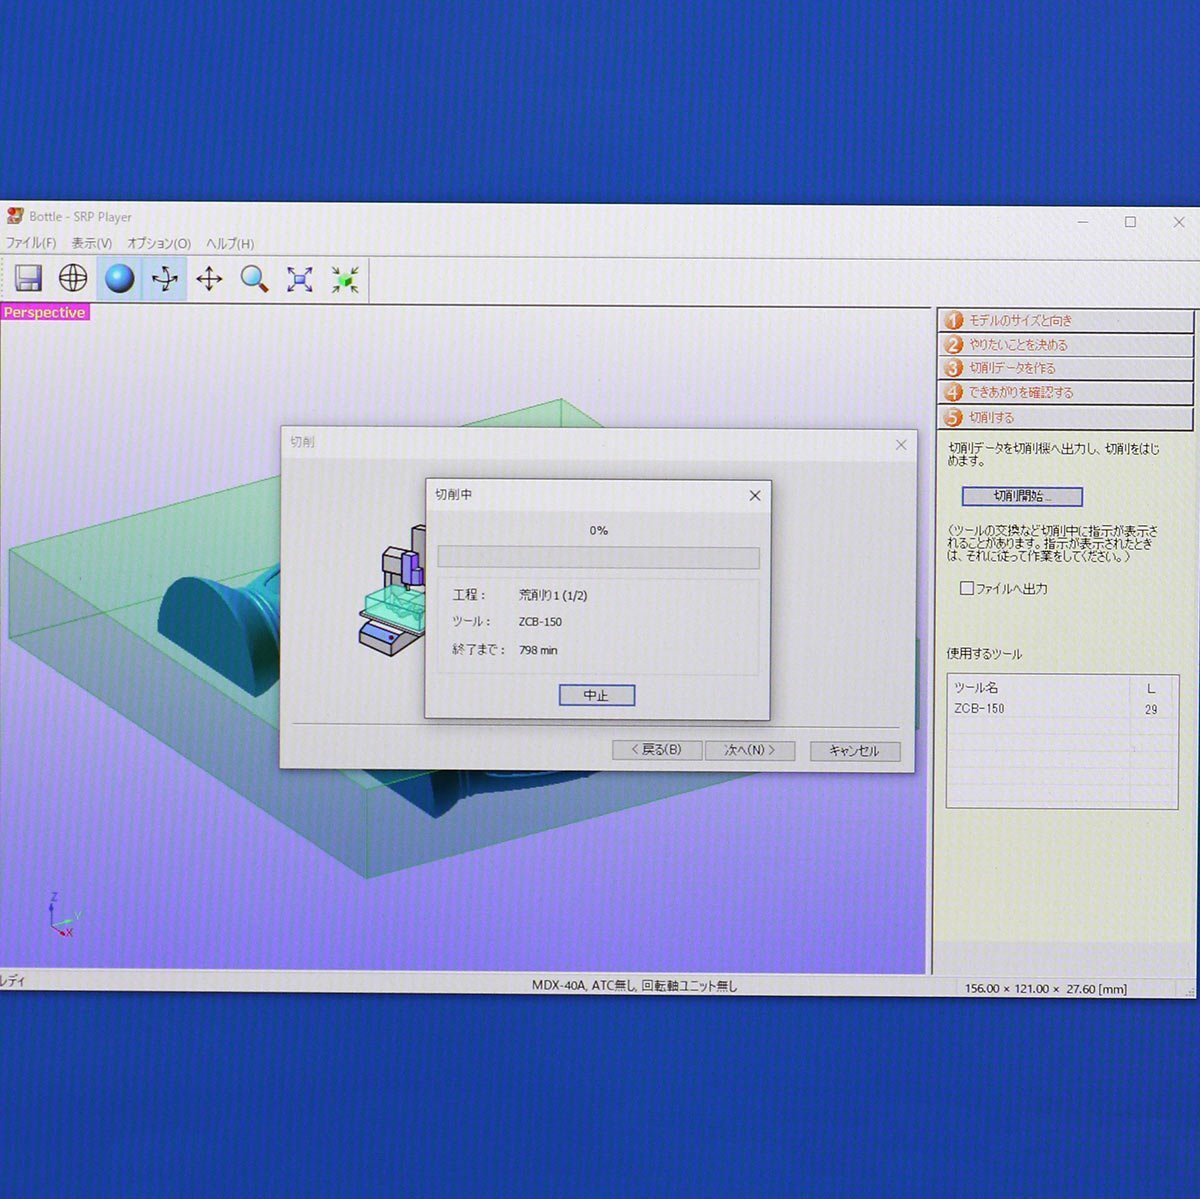Click the Save floppy disk icon
The image size is (1200, 1199).
[28, 279]
